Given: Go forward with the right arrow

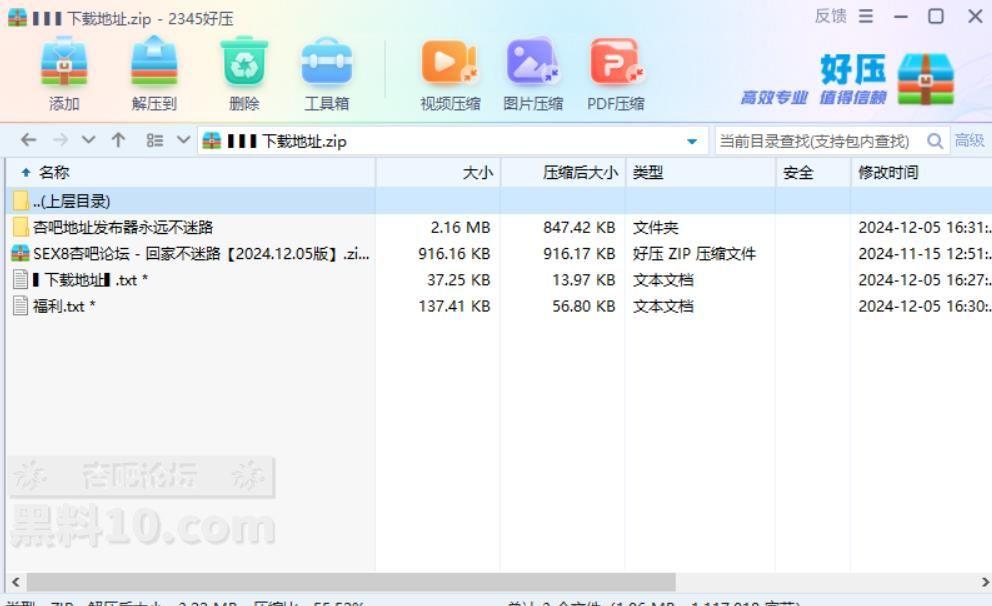Looking at the screenshot, I should pyautogui.click(x=61, y=140).
